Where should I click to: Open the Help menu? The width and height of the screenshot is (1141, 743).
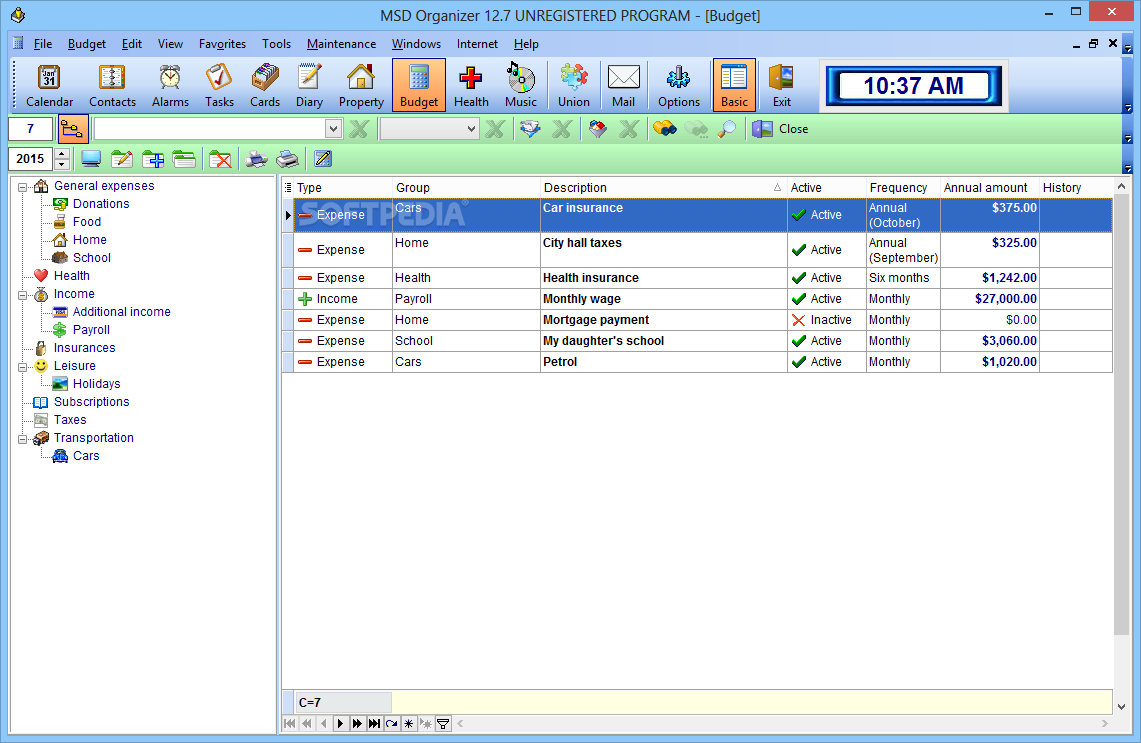(x=526, y=44)
